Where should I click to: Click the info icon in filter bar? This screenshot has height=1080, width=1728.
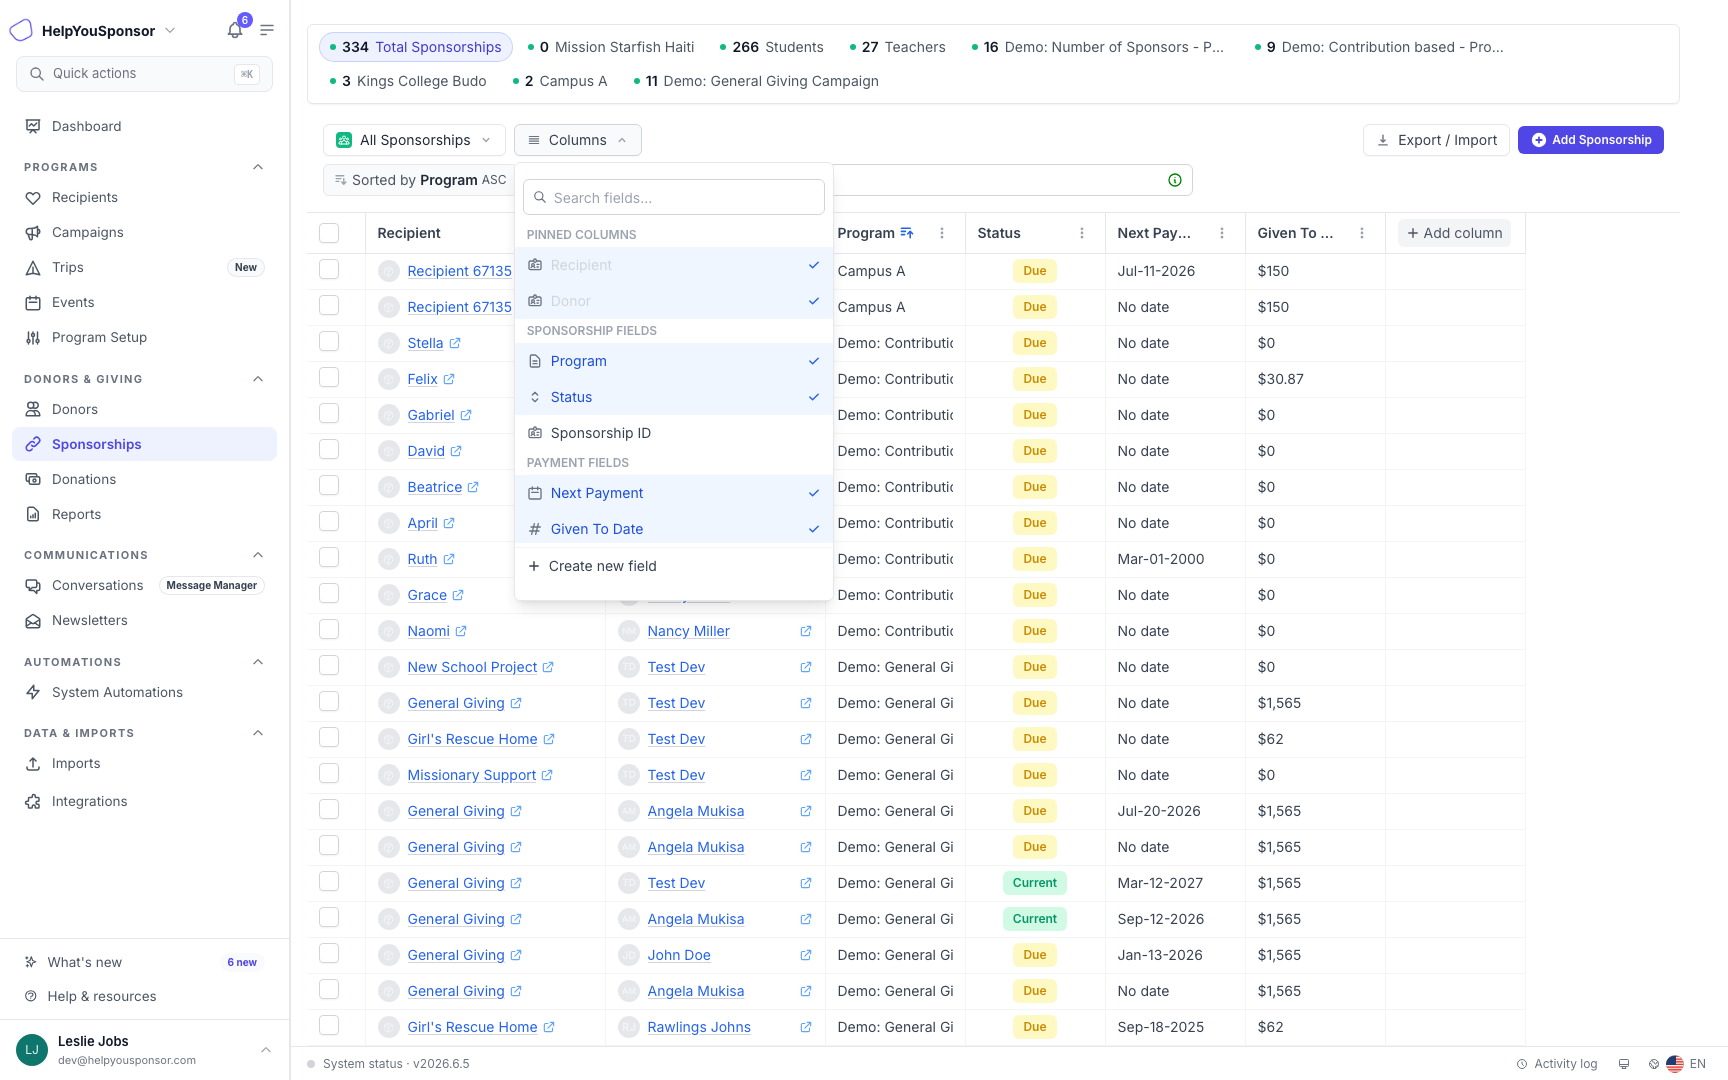(x=1175, y=180)
